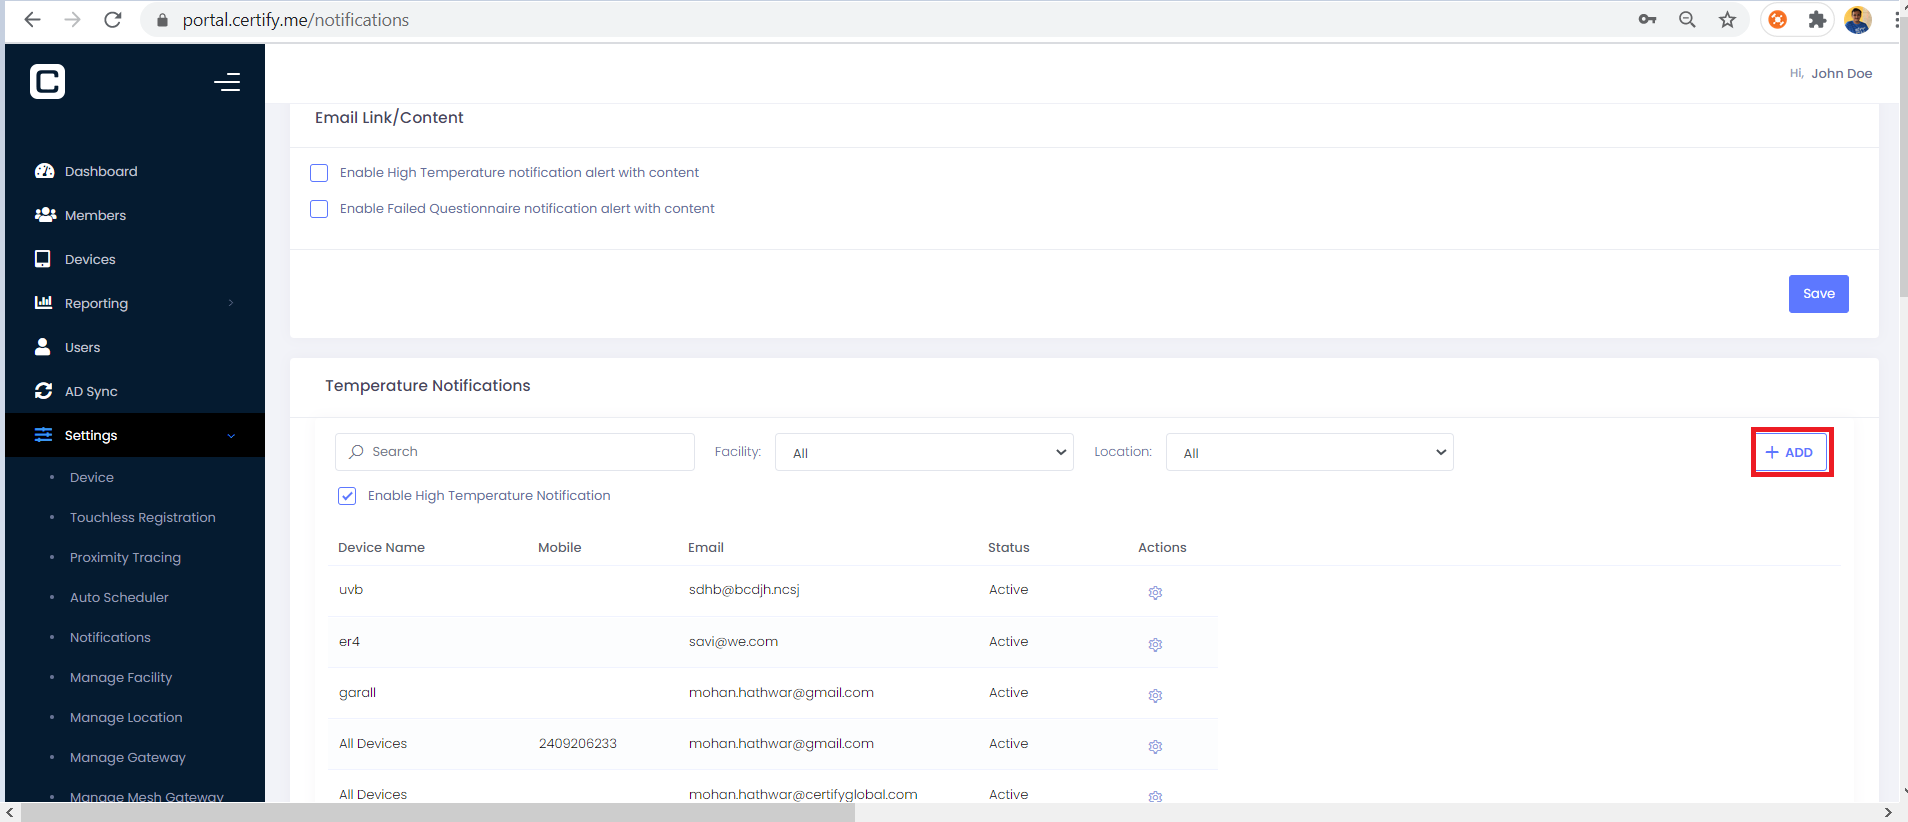This screenshot has width=1908, height=822.
Task: Open the Dashboard menu item
Action: pyautogui.click(x=101, y=171)
